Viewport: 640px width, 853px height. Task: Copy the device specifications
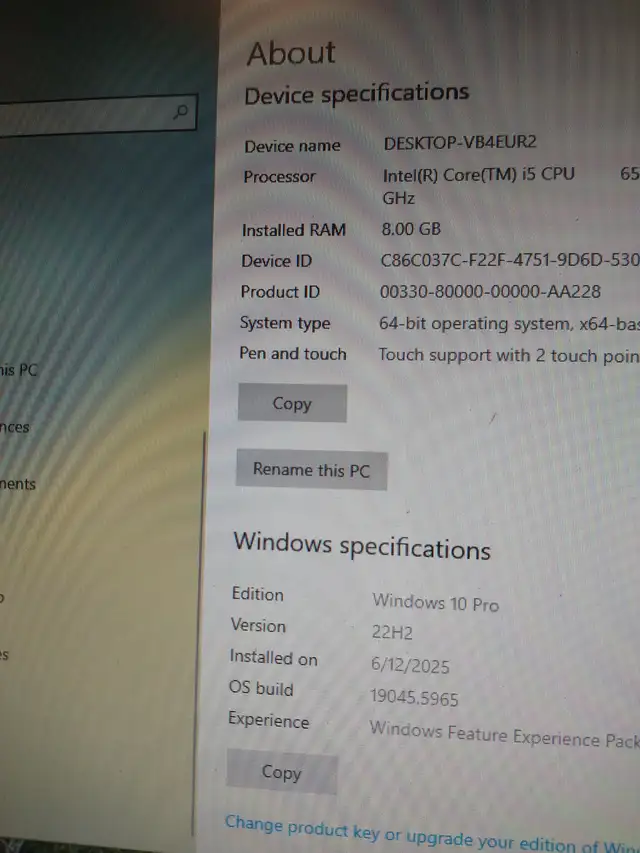coord(292,403)
